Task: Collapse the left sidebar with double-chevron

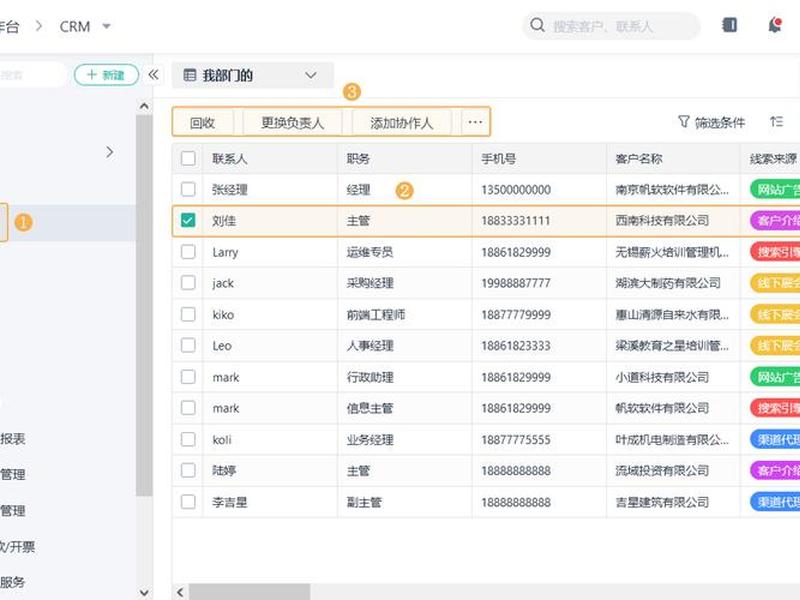Action: pyautogui.click(x=154, y=75)
